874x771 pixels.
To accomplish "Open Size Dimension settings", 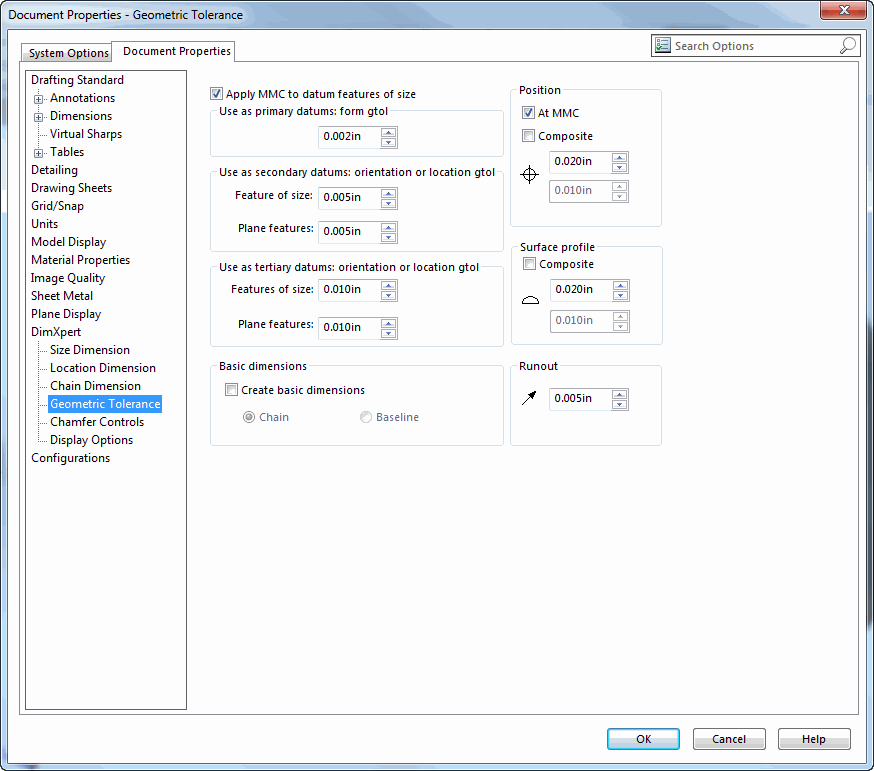I will tap(90, 350).
